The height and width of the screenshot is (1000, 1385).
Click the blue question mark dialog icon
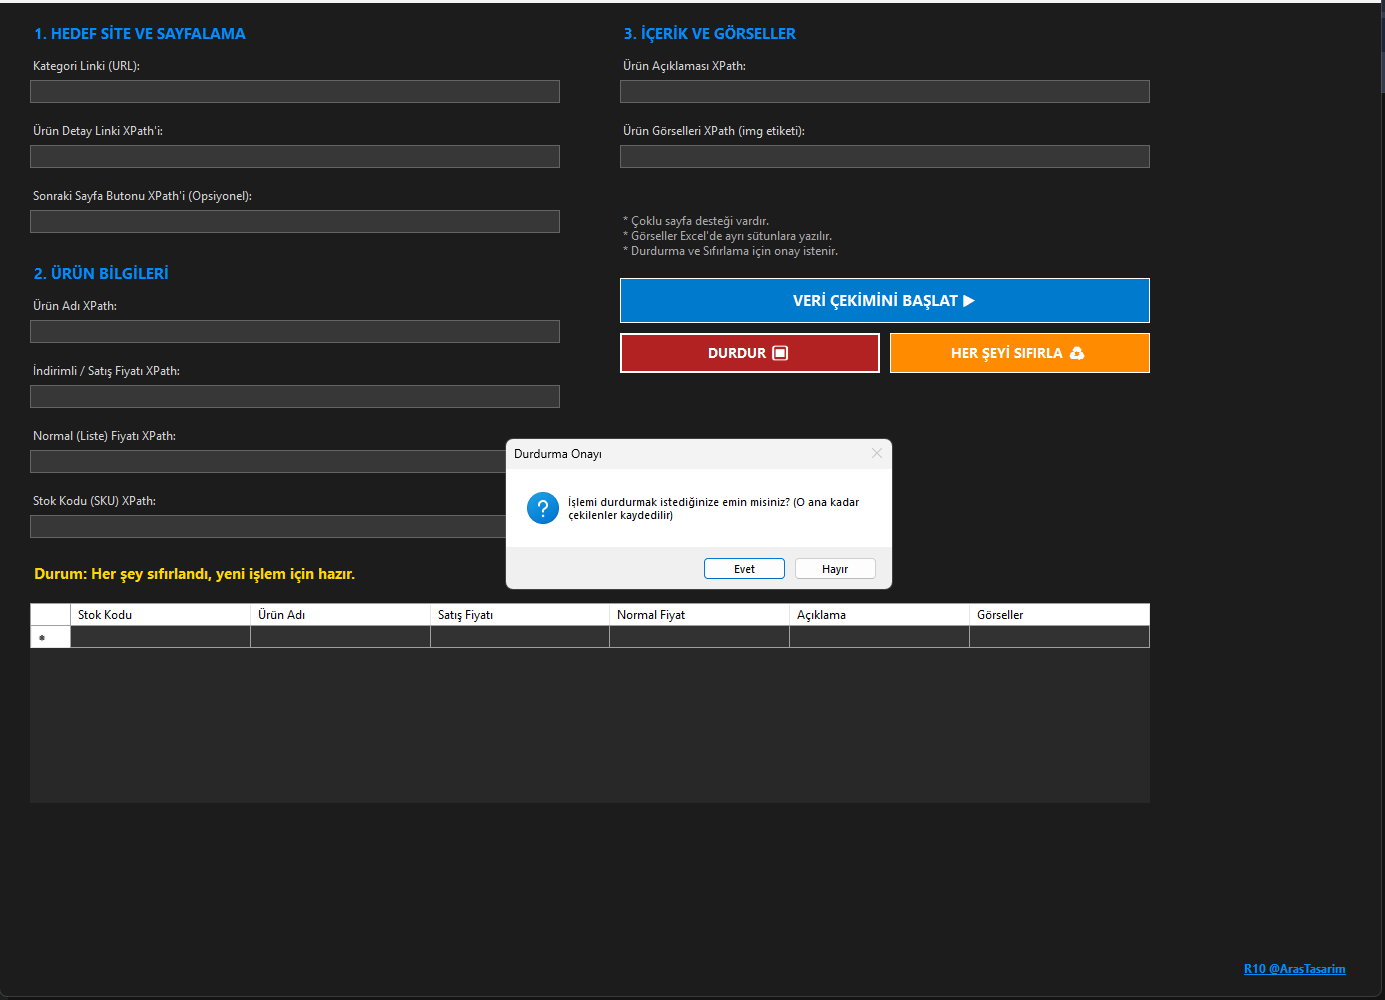tap(543, 508)
